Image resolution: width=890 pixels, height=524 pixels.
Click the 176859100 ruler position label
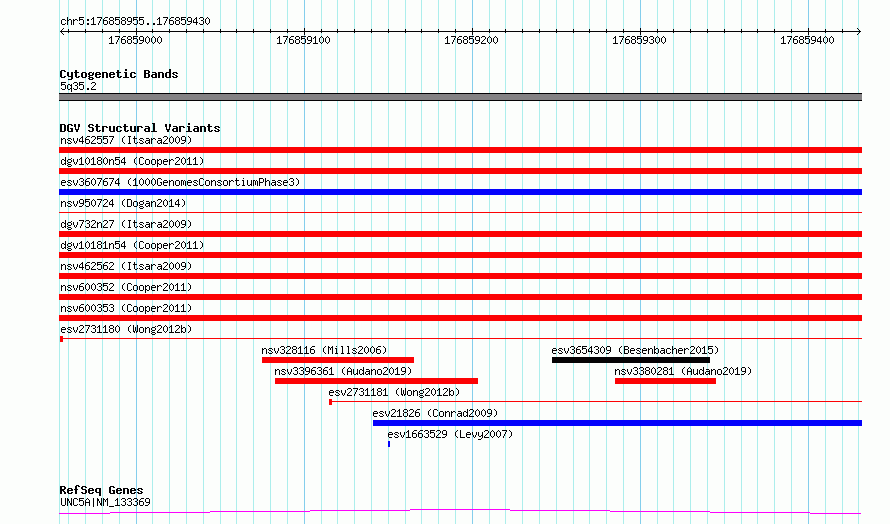pos(303,40)
